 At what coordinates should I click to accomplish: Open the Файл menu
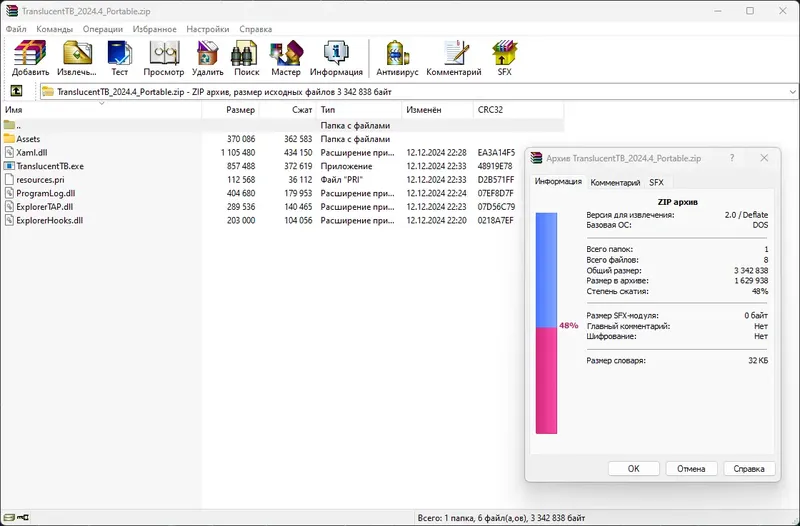pyautogui.click(x=16, y=29)
